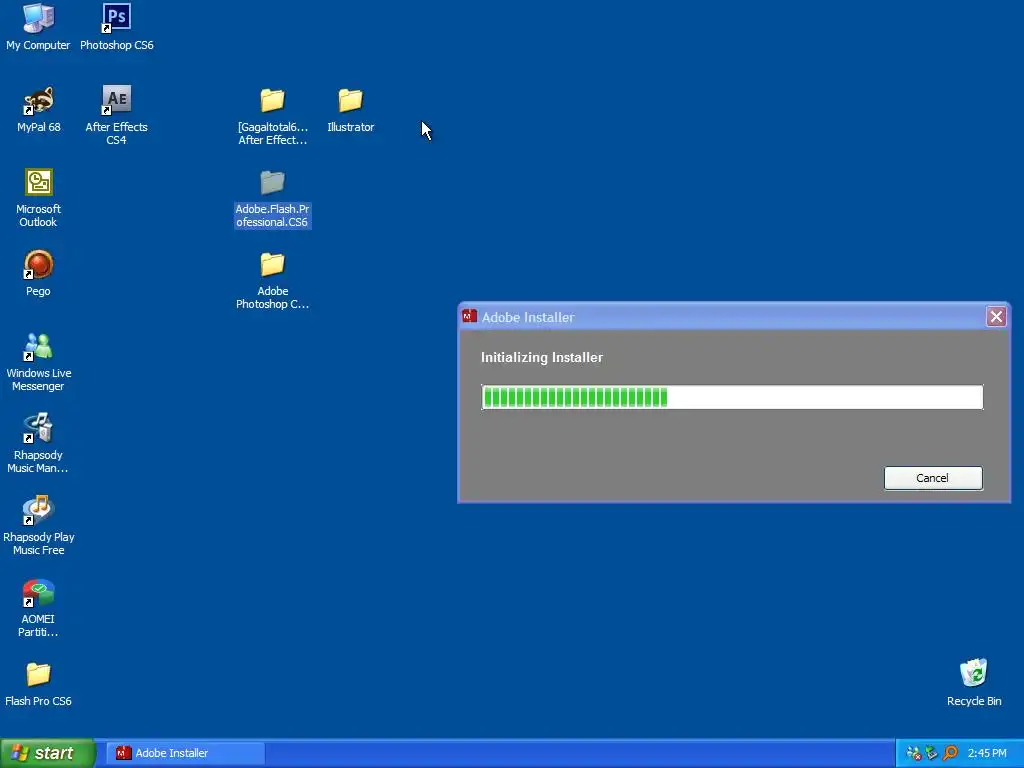Click Cancel in Adobe Installer
This screenshot has height=768, width=1024.
pos(933,478)
